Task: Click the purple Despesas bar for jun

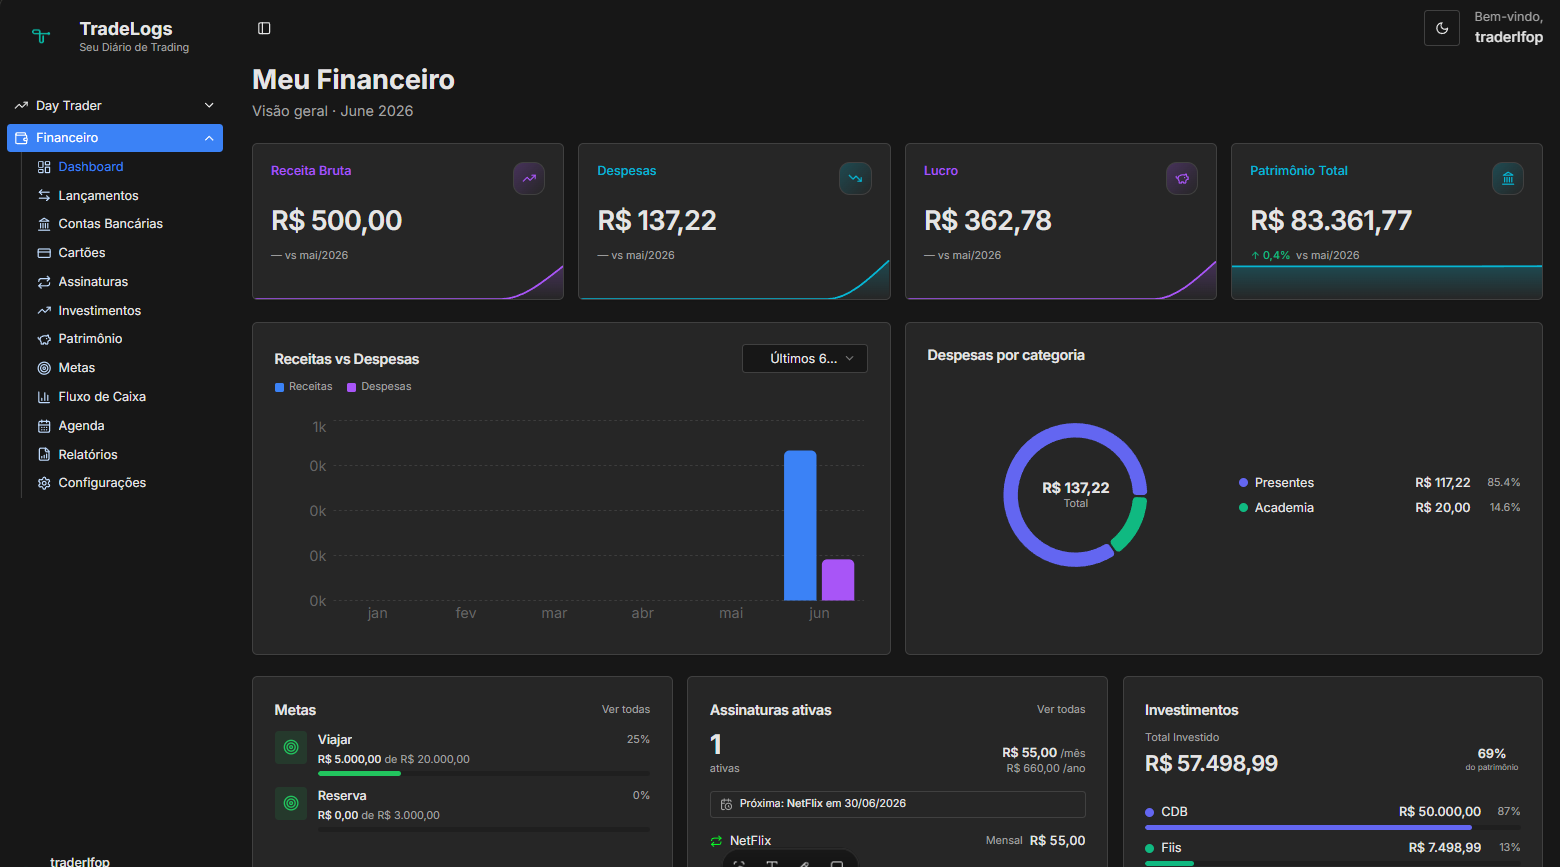Action: tap(838, 579)
